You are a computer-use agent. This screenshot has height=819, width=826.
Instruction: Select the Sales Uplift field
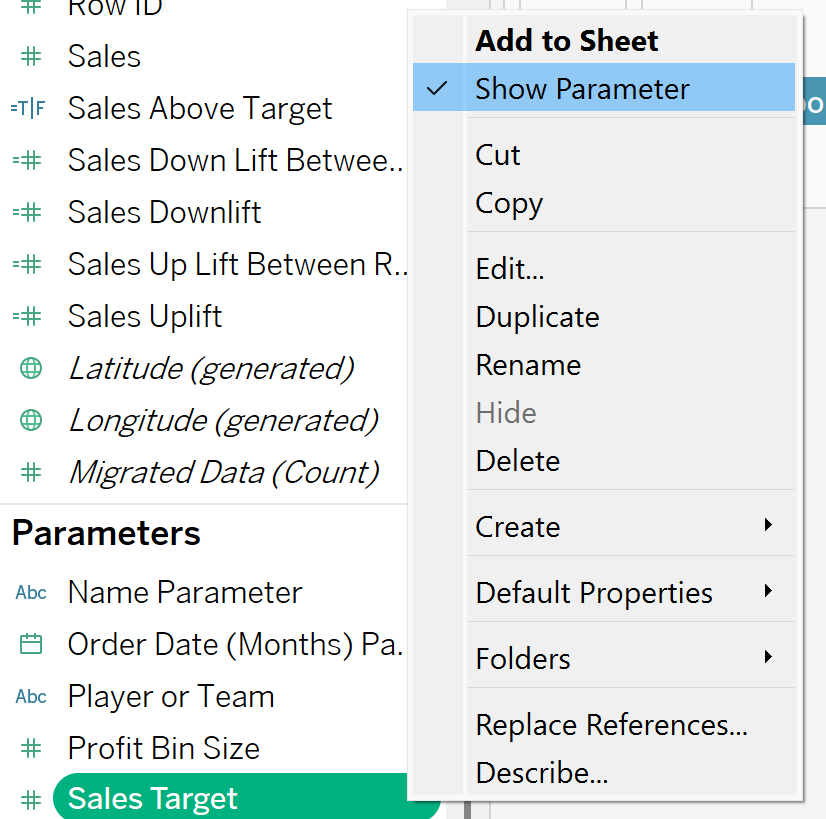tap(145, 317)
